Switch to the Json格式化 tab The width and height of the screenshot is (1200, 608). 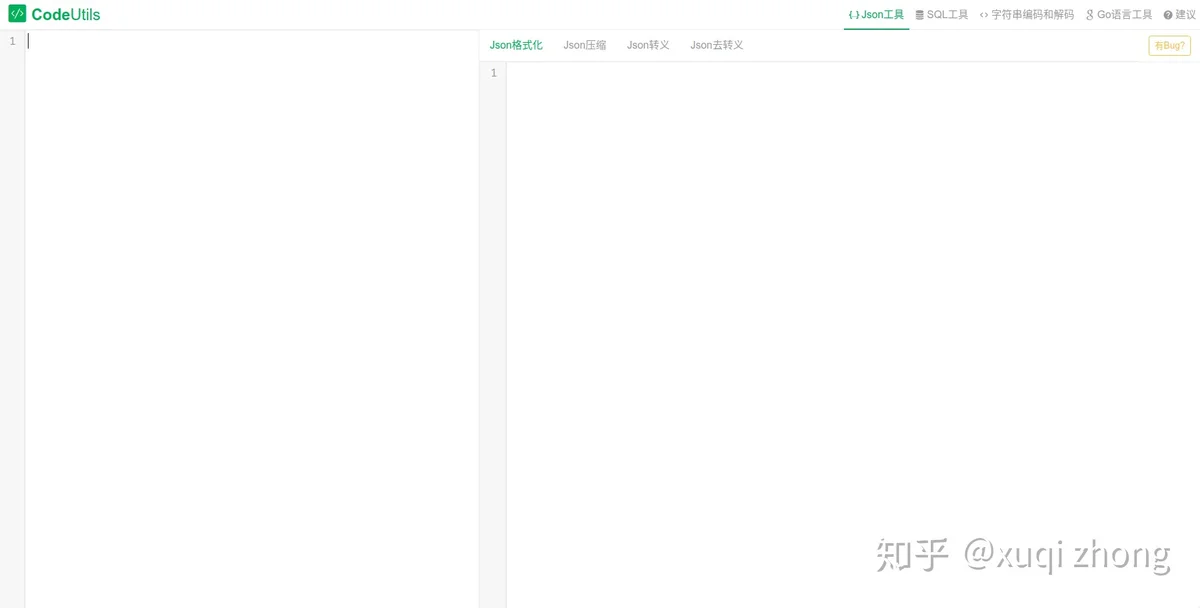tap(516, 45)
